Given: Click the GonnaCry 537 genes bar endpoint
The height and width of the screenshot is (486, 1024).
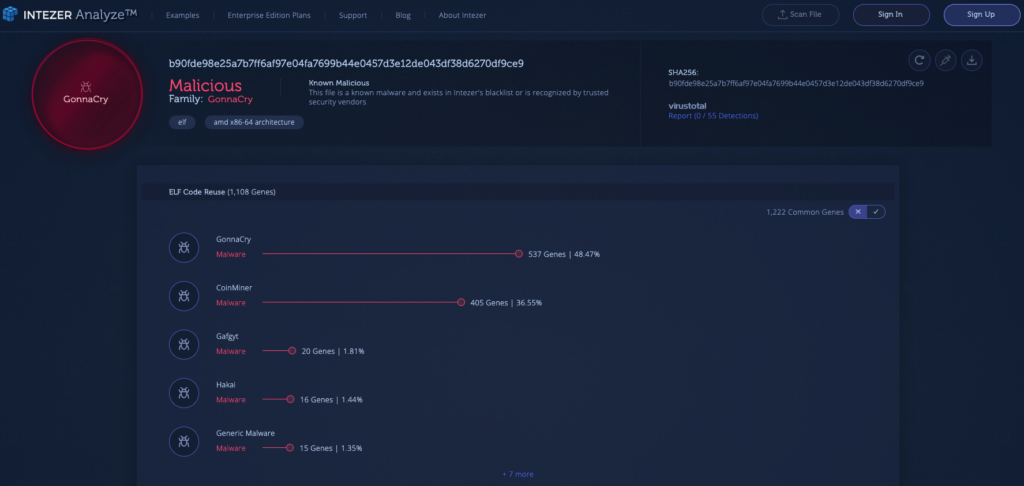Looking at the screenshot, I should tap(519, 254).
